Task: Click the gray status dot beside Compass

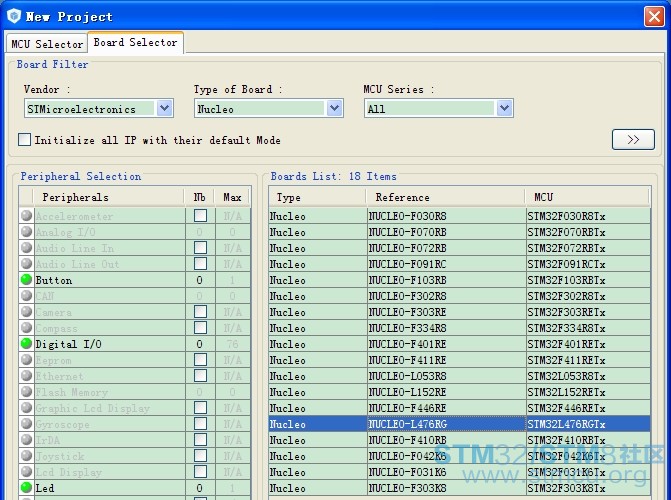Action: click(x=27, y=327)
